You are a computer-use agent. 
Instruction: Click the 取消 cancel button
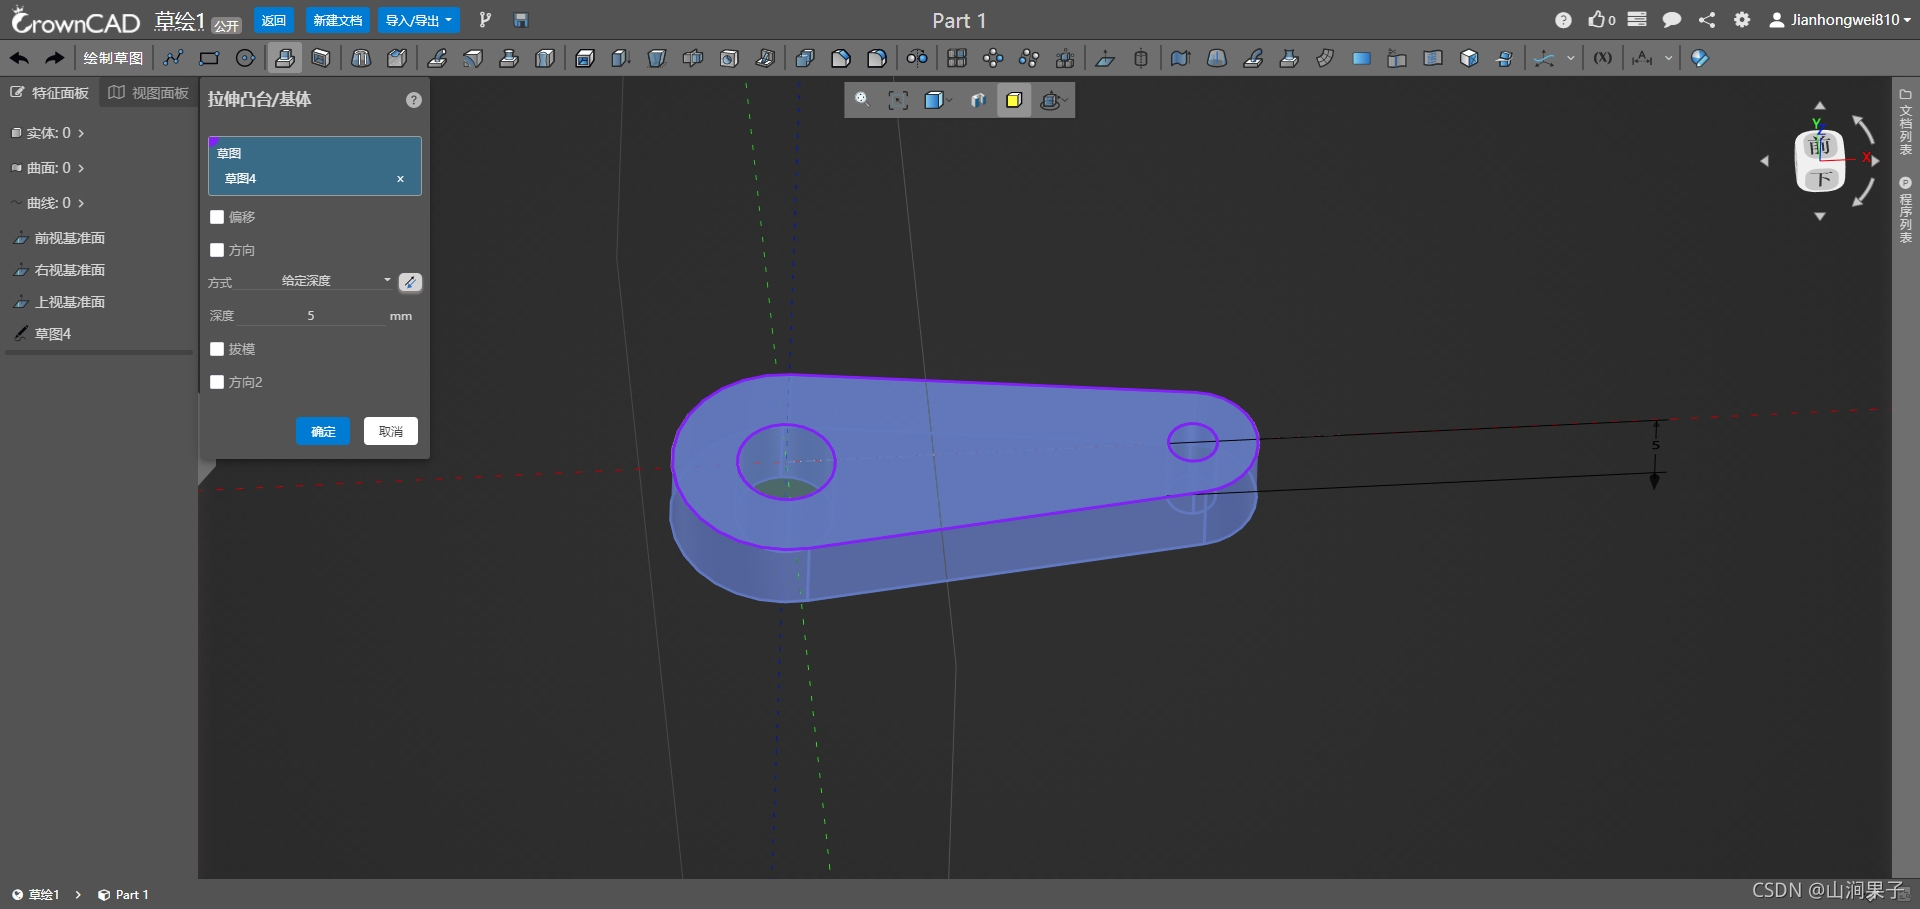(x=391, y=431)
